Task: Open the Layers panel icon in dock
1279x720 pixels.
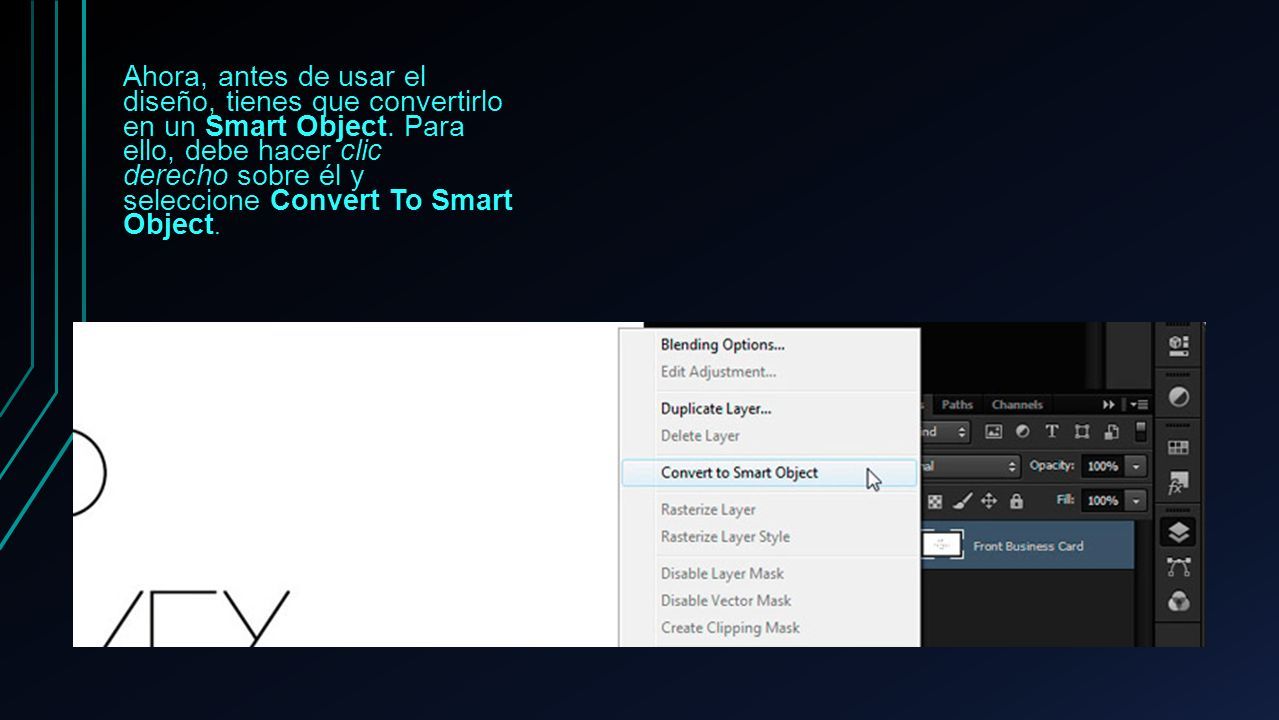Action: pyautogui.click(x=1179, y=532)
